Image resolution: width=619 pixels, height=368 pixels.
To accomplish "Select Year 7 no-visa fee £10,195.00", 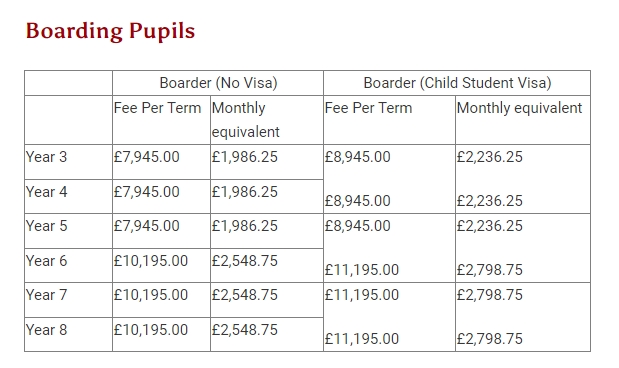I will pos(151,295).
